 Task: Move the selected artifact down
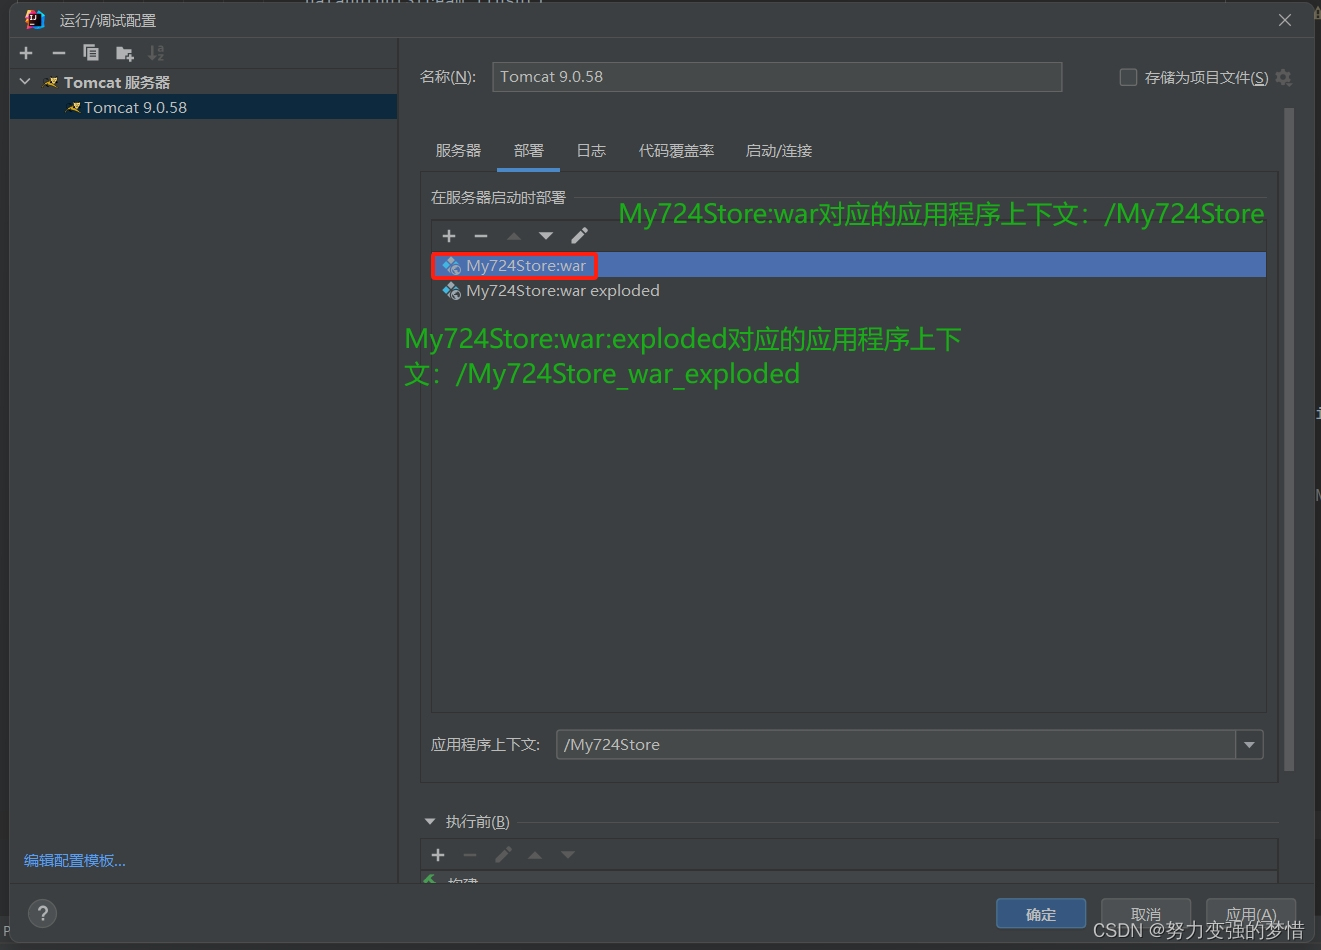(546, 236)
